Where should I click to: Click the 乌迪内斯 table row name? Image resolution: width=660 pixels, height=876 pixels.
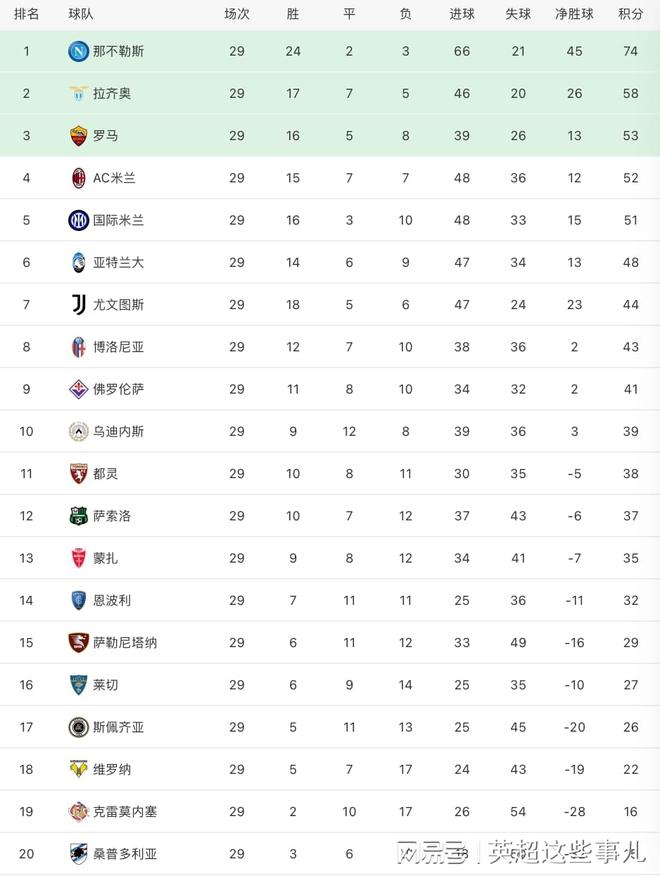118,431
